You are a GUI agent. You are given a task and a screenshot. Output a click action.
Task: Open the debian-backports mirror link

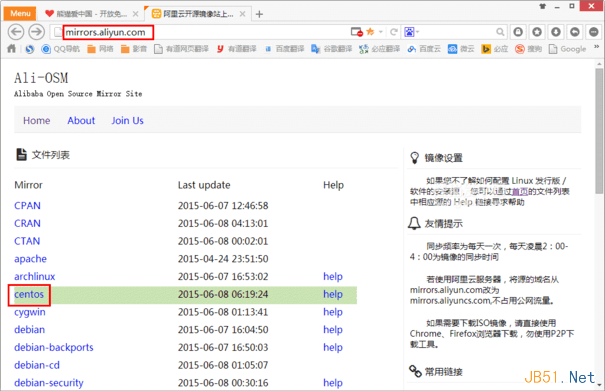pyautogui.click(x=54, y=347)
